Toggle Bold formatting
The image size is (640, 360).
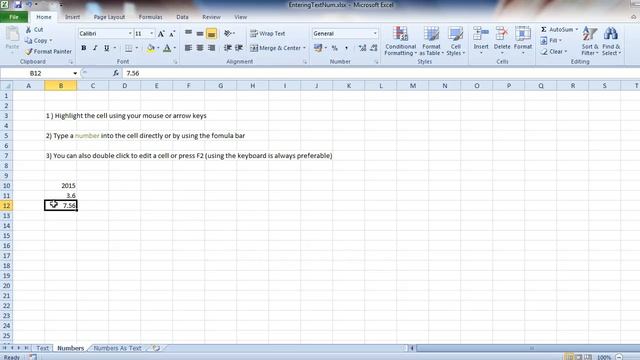(x=84, y=48)
